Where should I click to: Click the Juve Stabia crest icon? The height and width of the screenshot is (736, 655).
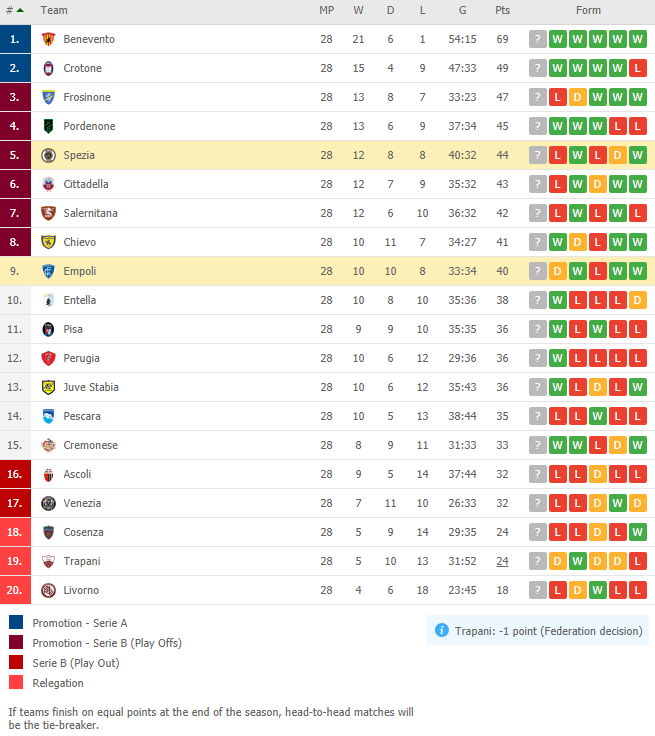tap(48, 387)
